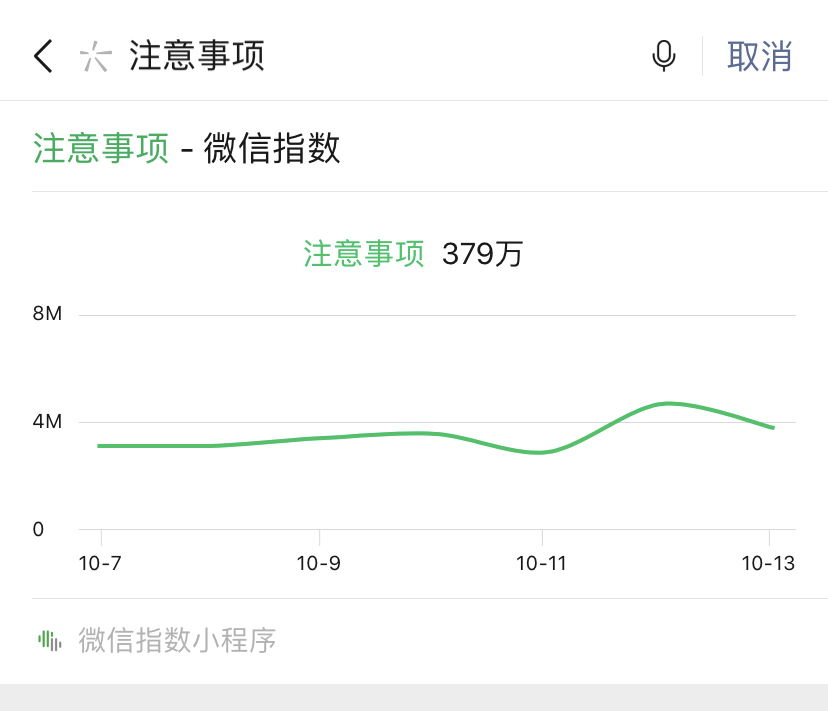This screenshot has width=828, height=711.
Task: Tap the search sparkle icon
Action: tap(96, 57)
